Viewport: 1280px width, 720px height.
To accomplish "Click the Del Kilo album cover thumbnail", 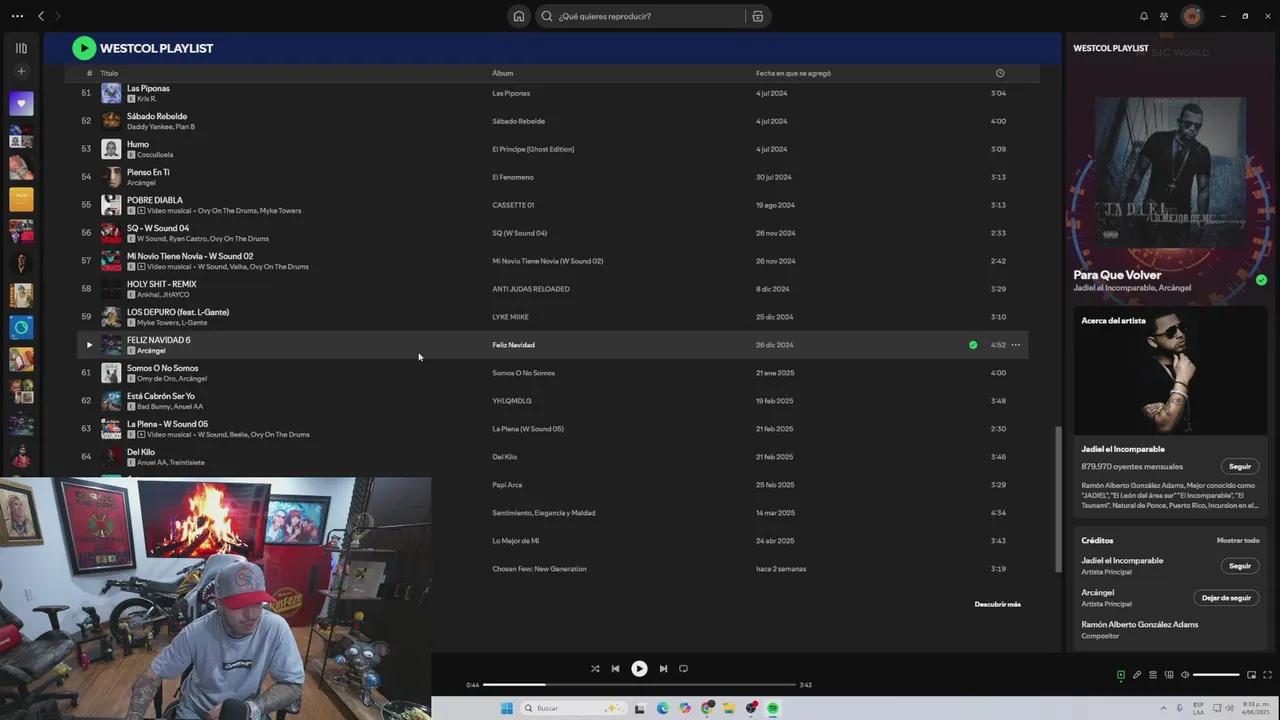I will click(111, 457).
